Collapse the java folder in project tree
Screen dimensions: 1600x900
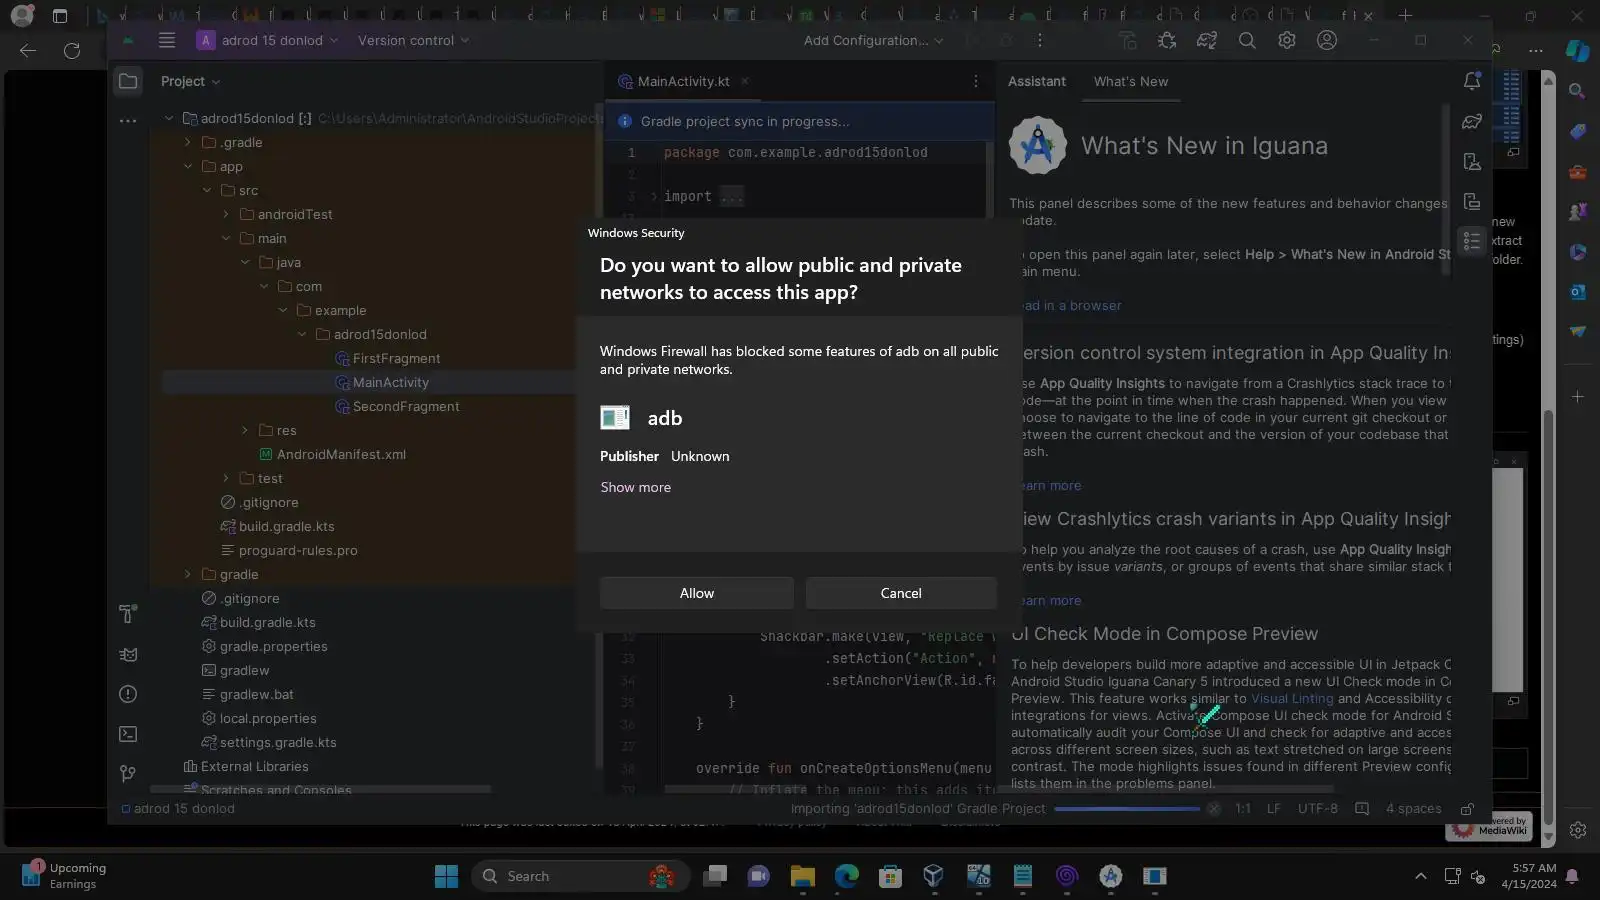(x=245, y=262)
